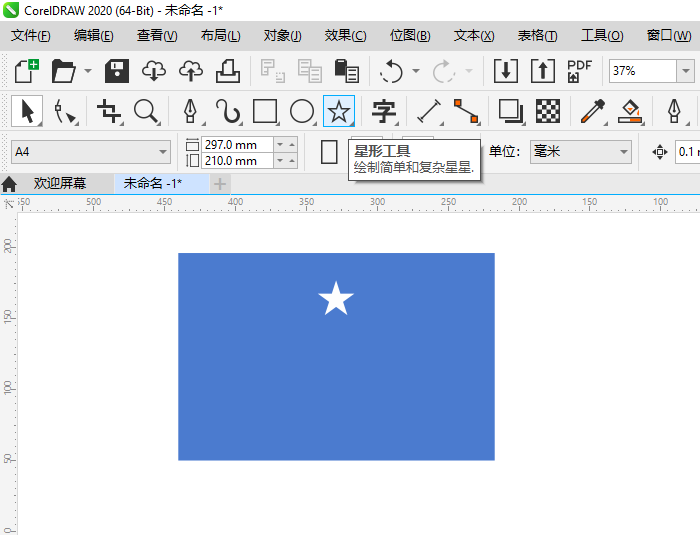
Task: Toggle portrait page orientation
Action: (x=329, y=152)
